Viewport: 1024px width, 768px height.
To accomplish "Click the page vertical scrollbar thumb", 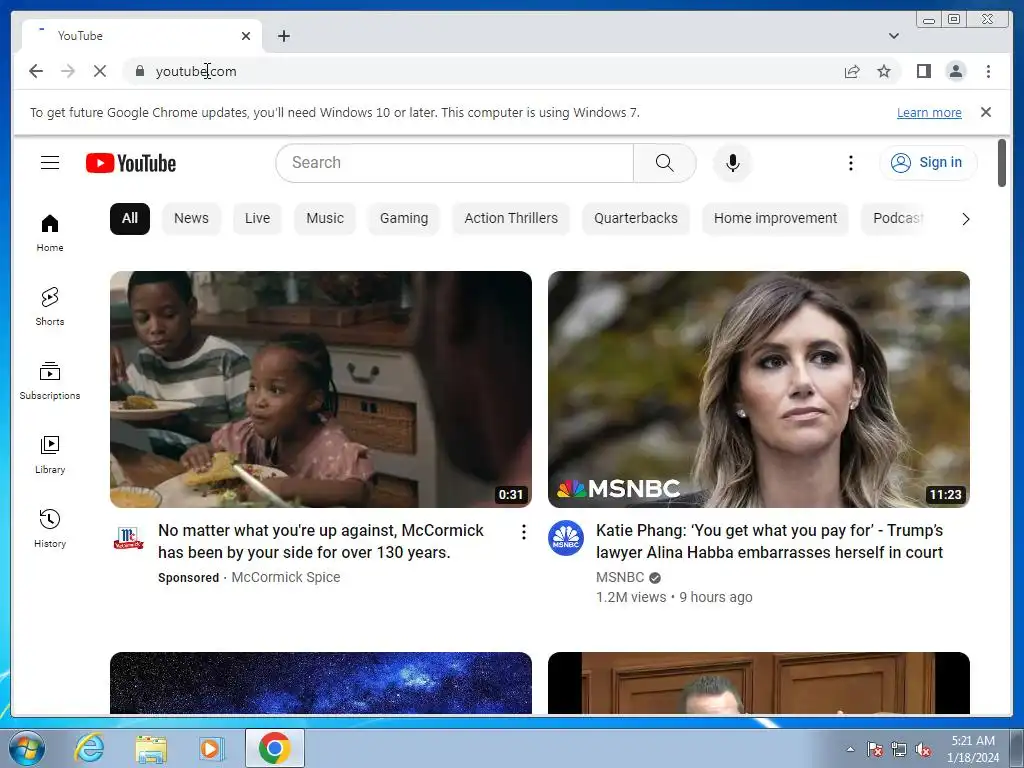I will pyautogui.click(x=1002, y=163).
